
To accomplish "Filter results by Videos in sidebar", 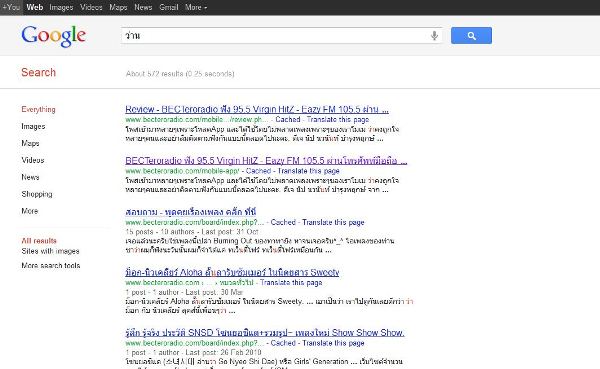I will 33,160.
